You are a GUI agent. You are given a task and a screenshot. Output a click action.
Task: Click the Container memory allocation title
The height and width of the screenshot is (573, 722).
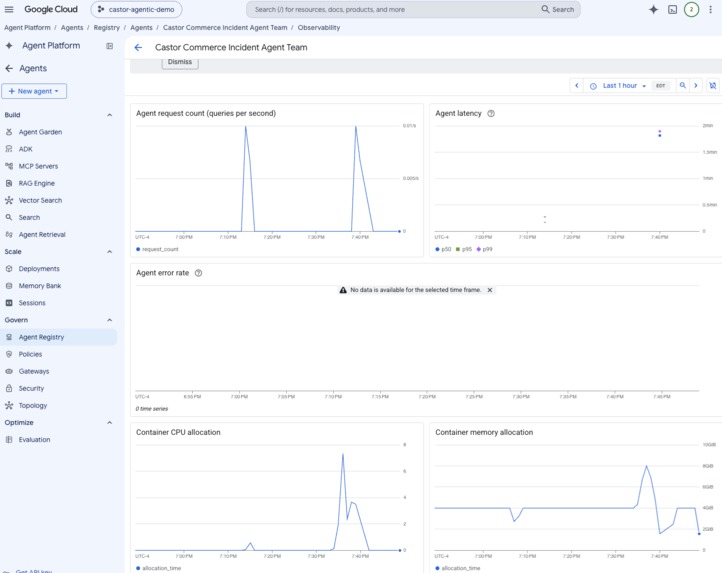pos(484,433)
